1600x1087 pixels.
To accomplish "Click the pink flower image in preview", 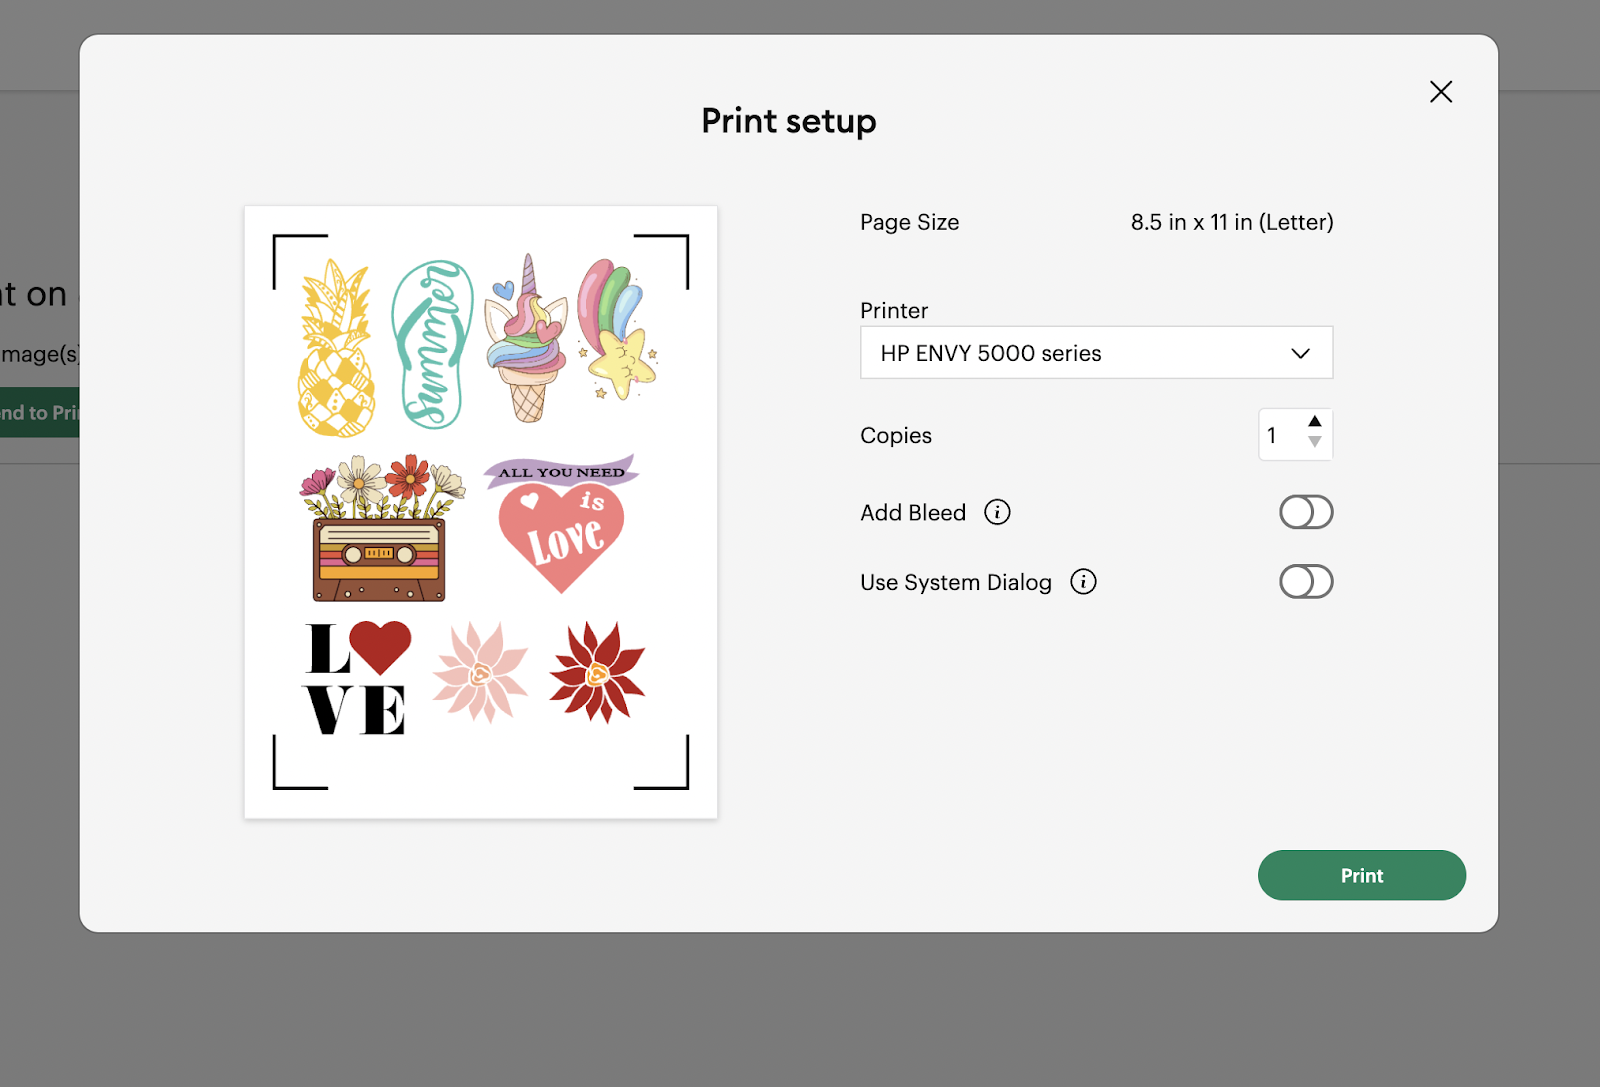I will [481, 672].
